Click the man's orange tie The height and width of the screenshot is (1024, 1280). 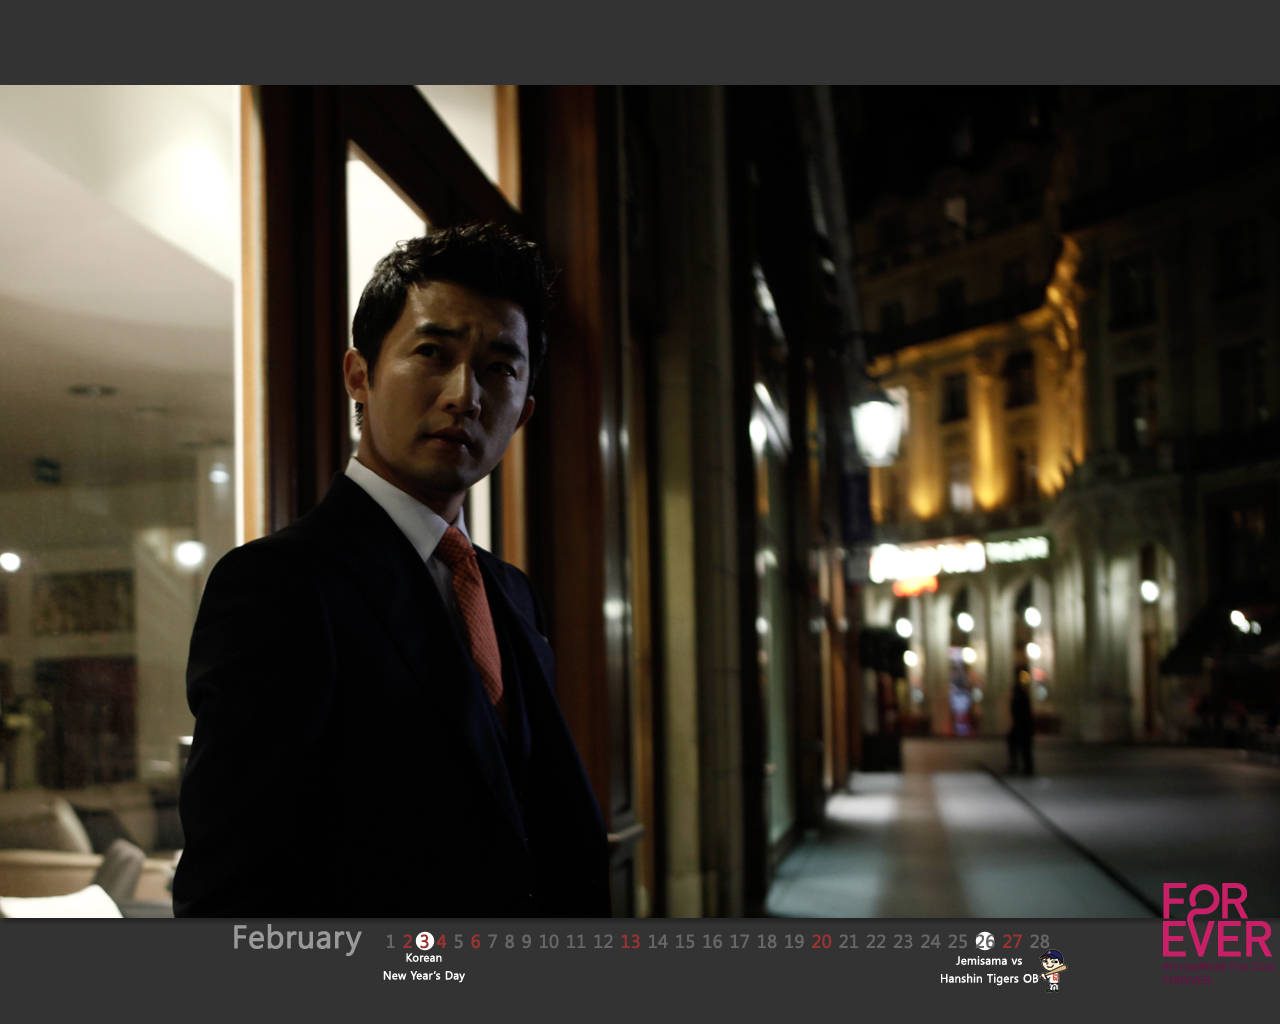tap(474, 610)
